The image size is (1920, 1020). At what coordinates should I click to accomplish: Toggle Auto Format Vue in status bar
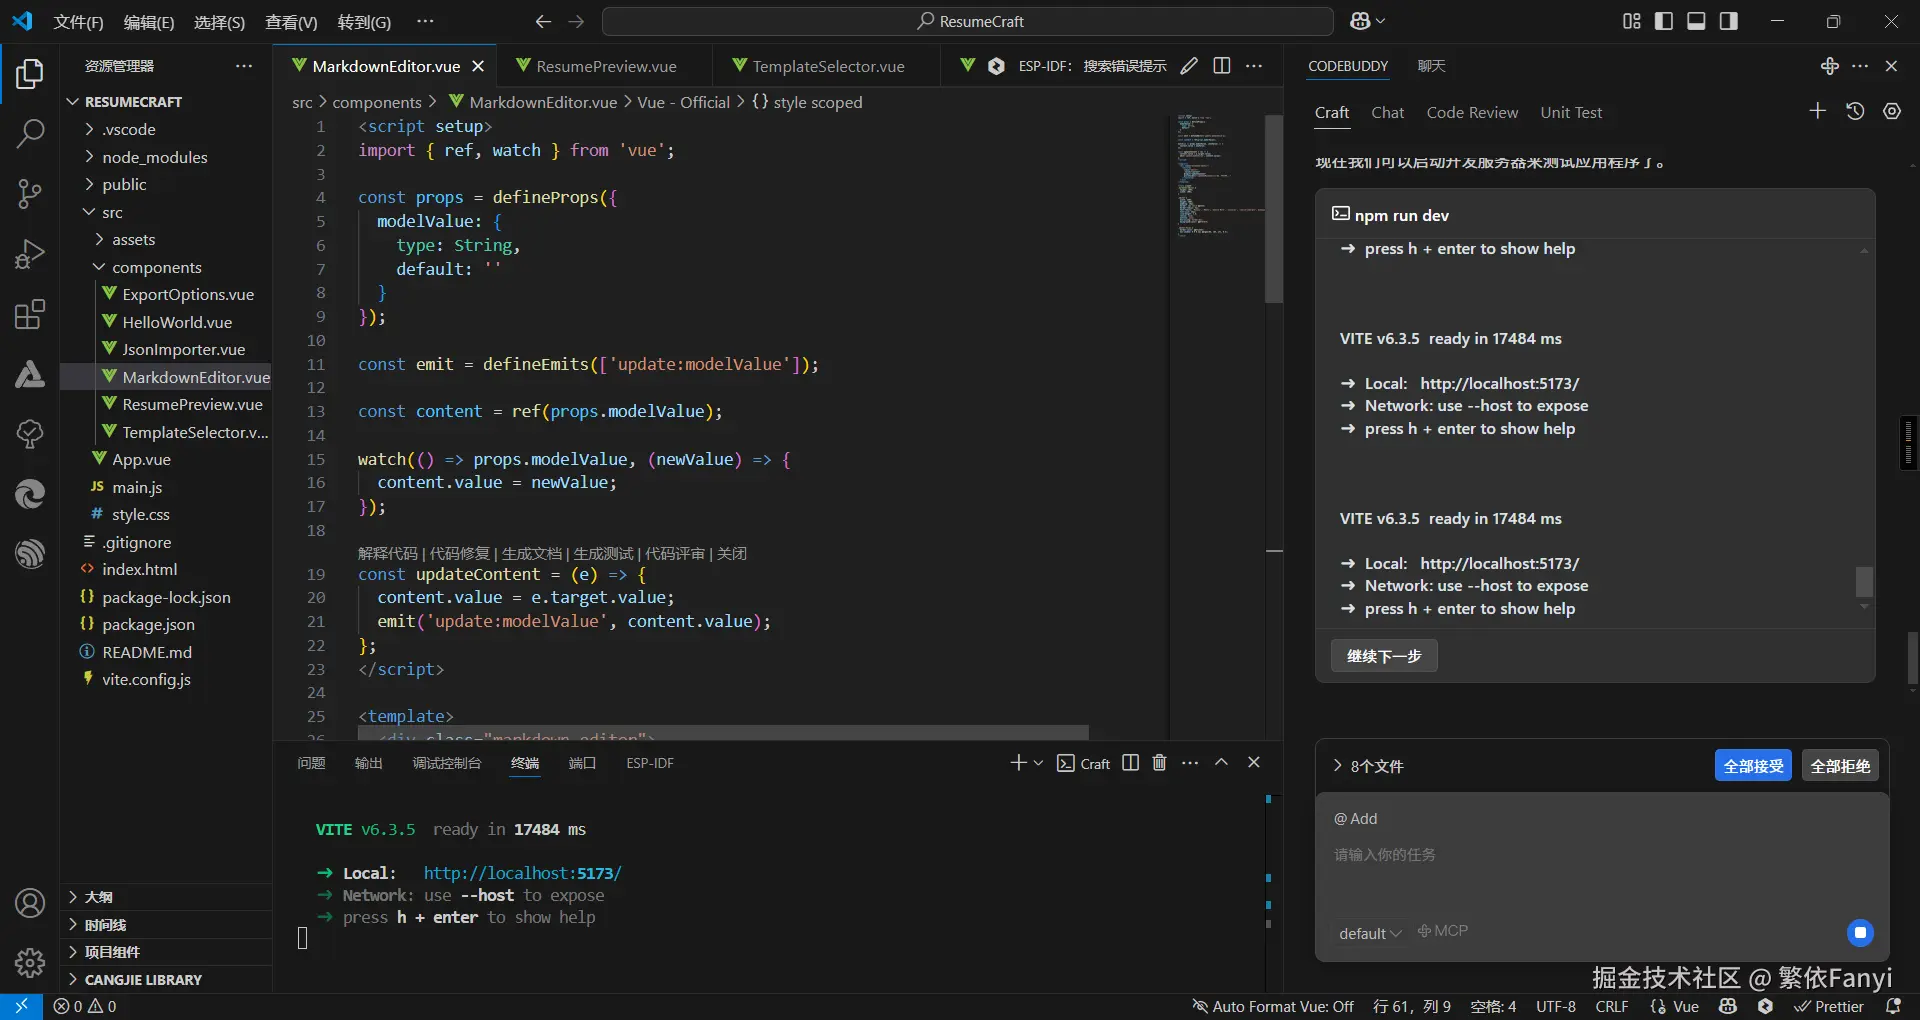(x=1272, y=1006)
